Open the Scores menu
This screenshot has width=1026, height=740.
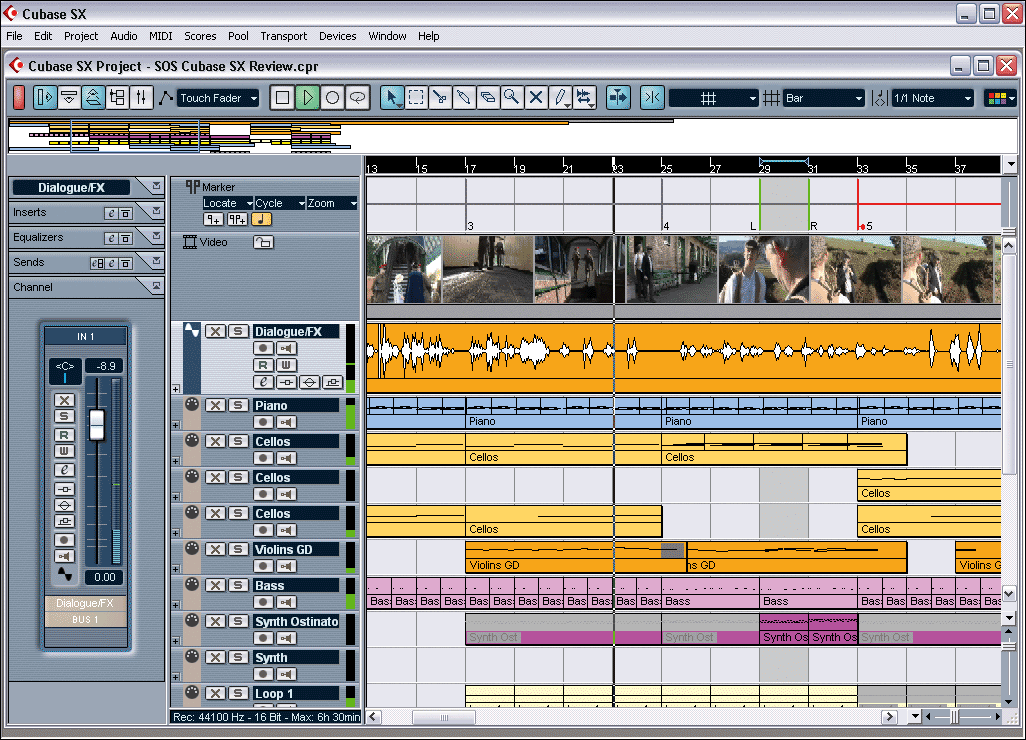[x=200, y=36]
